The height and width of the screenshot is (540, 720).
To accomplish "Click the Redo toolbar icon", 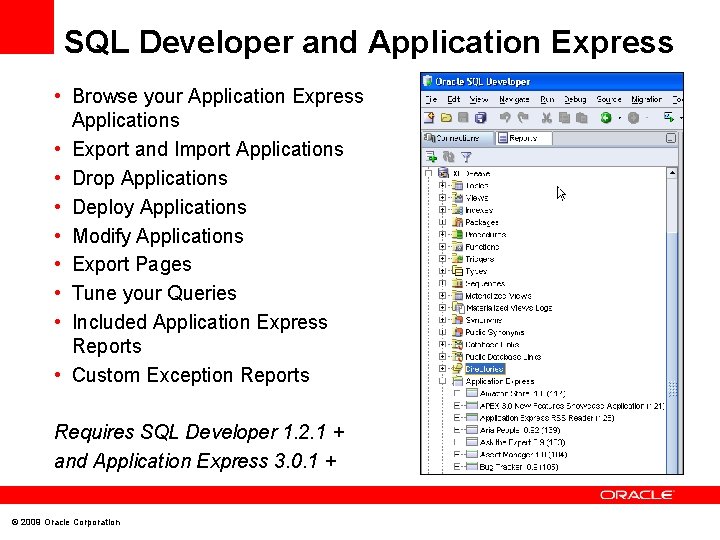I will [523, 118].
